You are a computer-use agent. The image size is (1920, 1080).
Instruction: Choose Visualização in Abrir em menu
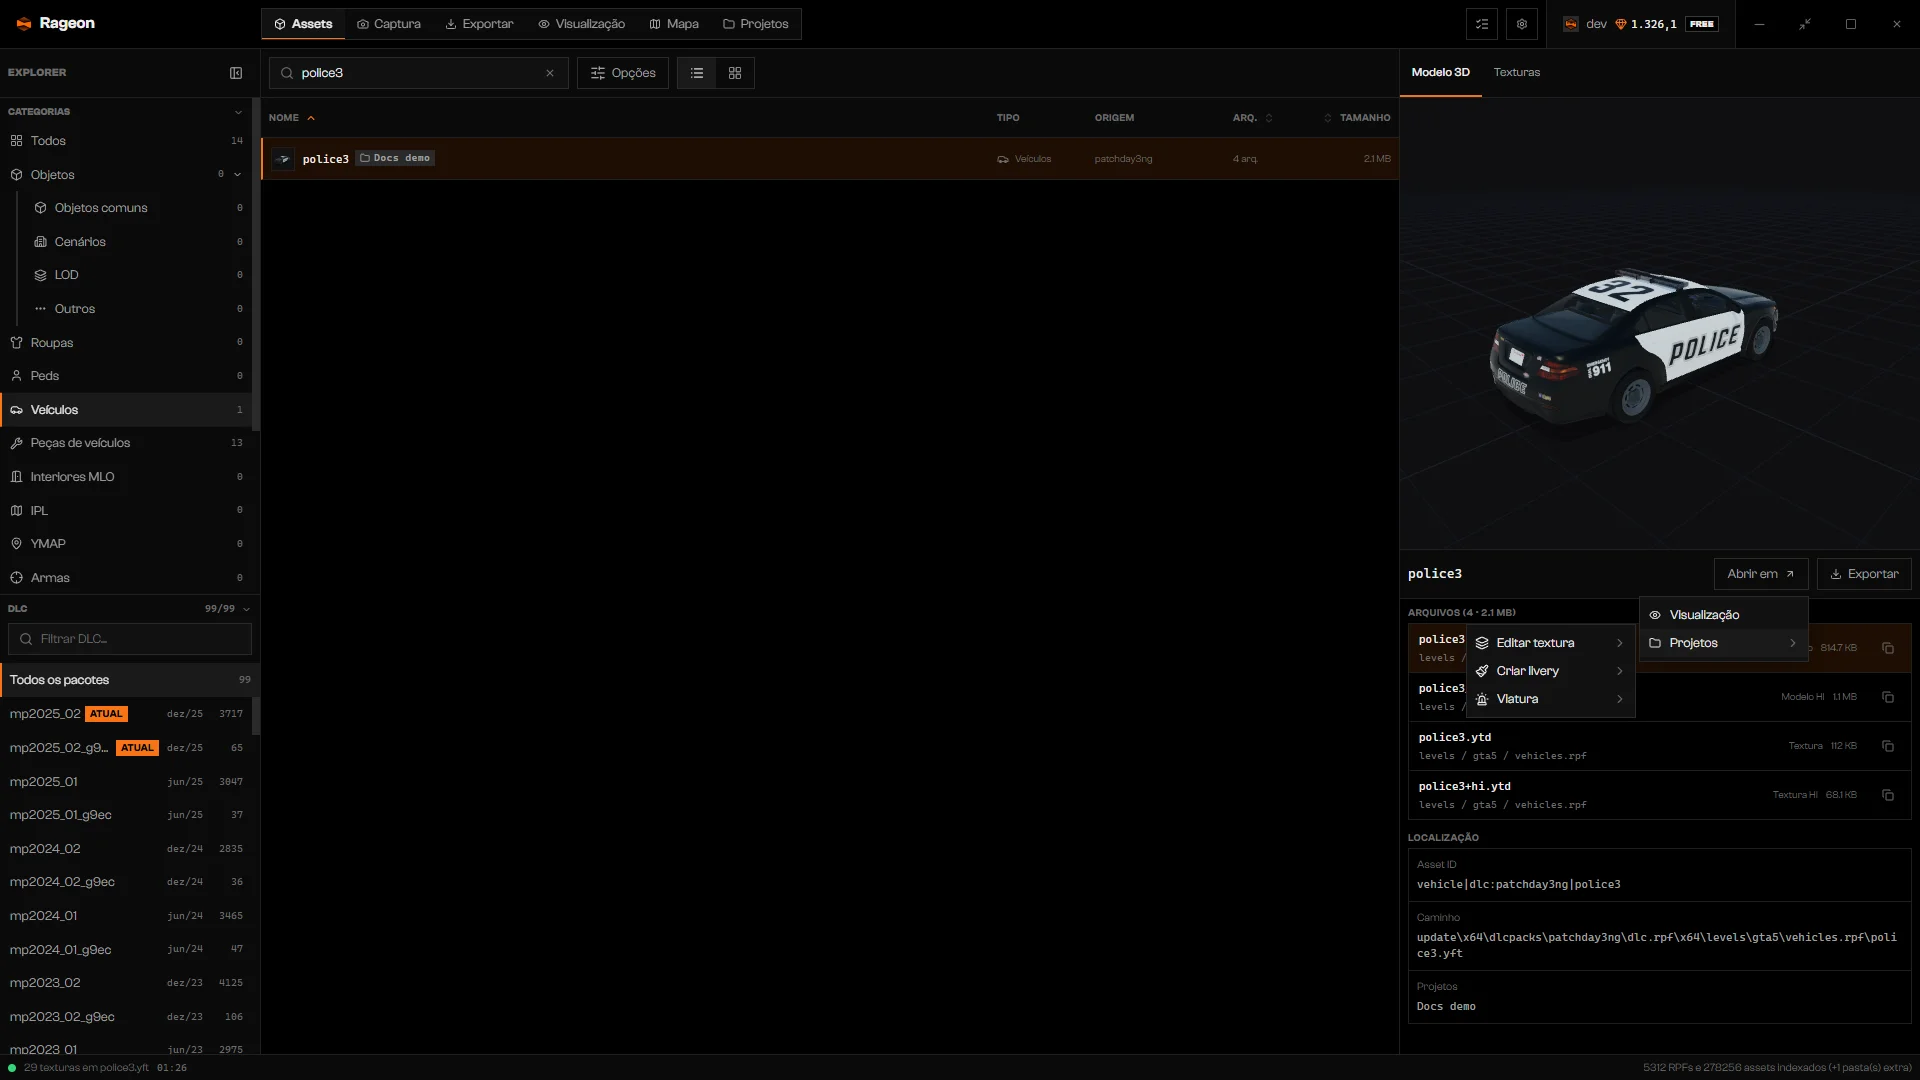click(1723, 615)
